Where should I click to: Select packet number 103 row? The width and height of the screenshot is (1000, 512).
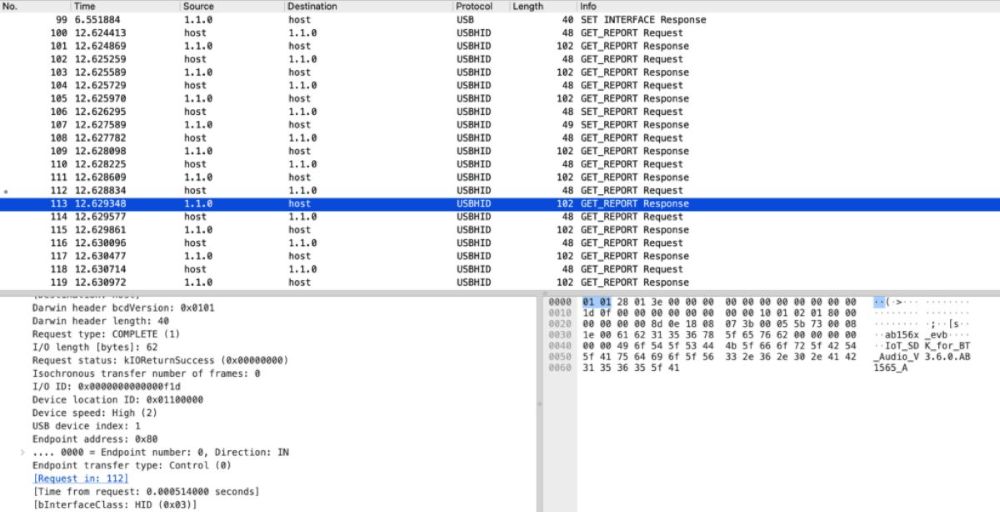tap(500, 73)
